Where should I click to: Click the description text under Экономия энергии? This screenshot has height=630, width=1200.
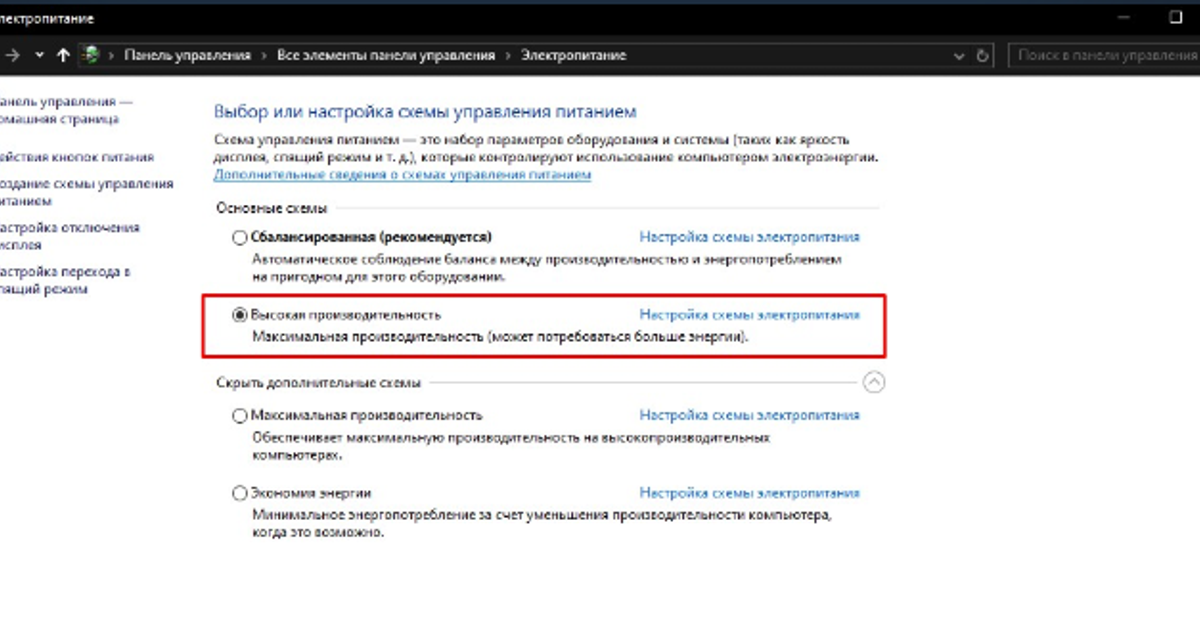pyautogui.click(x=541, y=525)
